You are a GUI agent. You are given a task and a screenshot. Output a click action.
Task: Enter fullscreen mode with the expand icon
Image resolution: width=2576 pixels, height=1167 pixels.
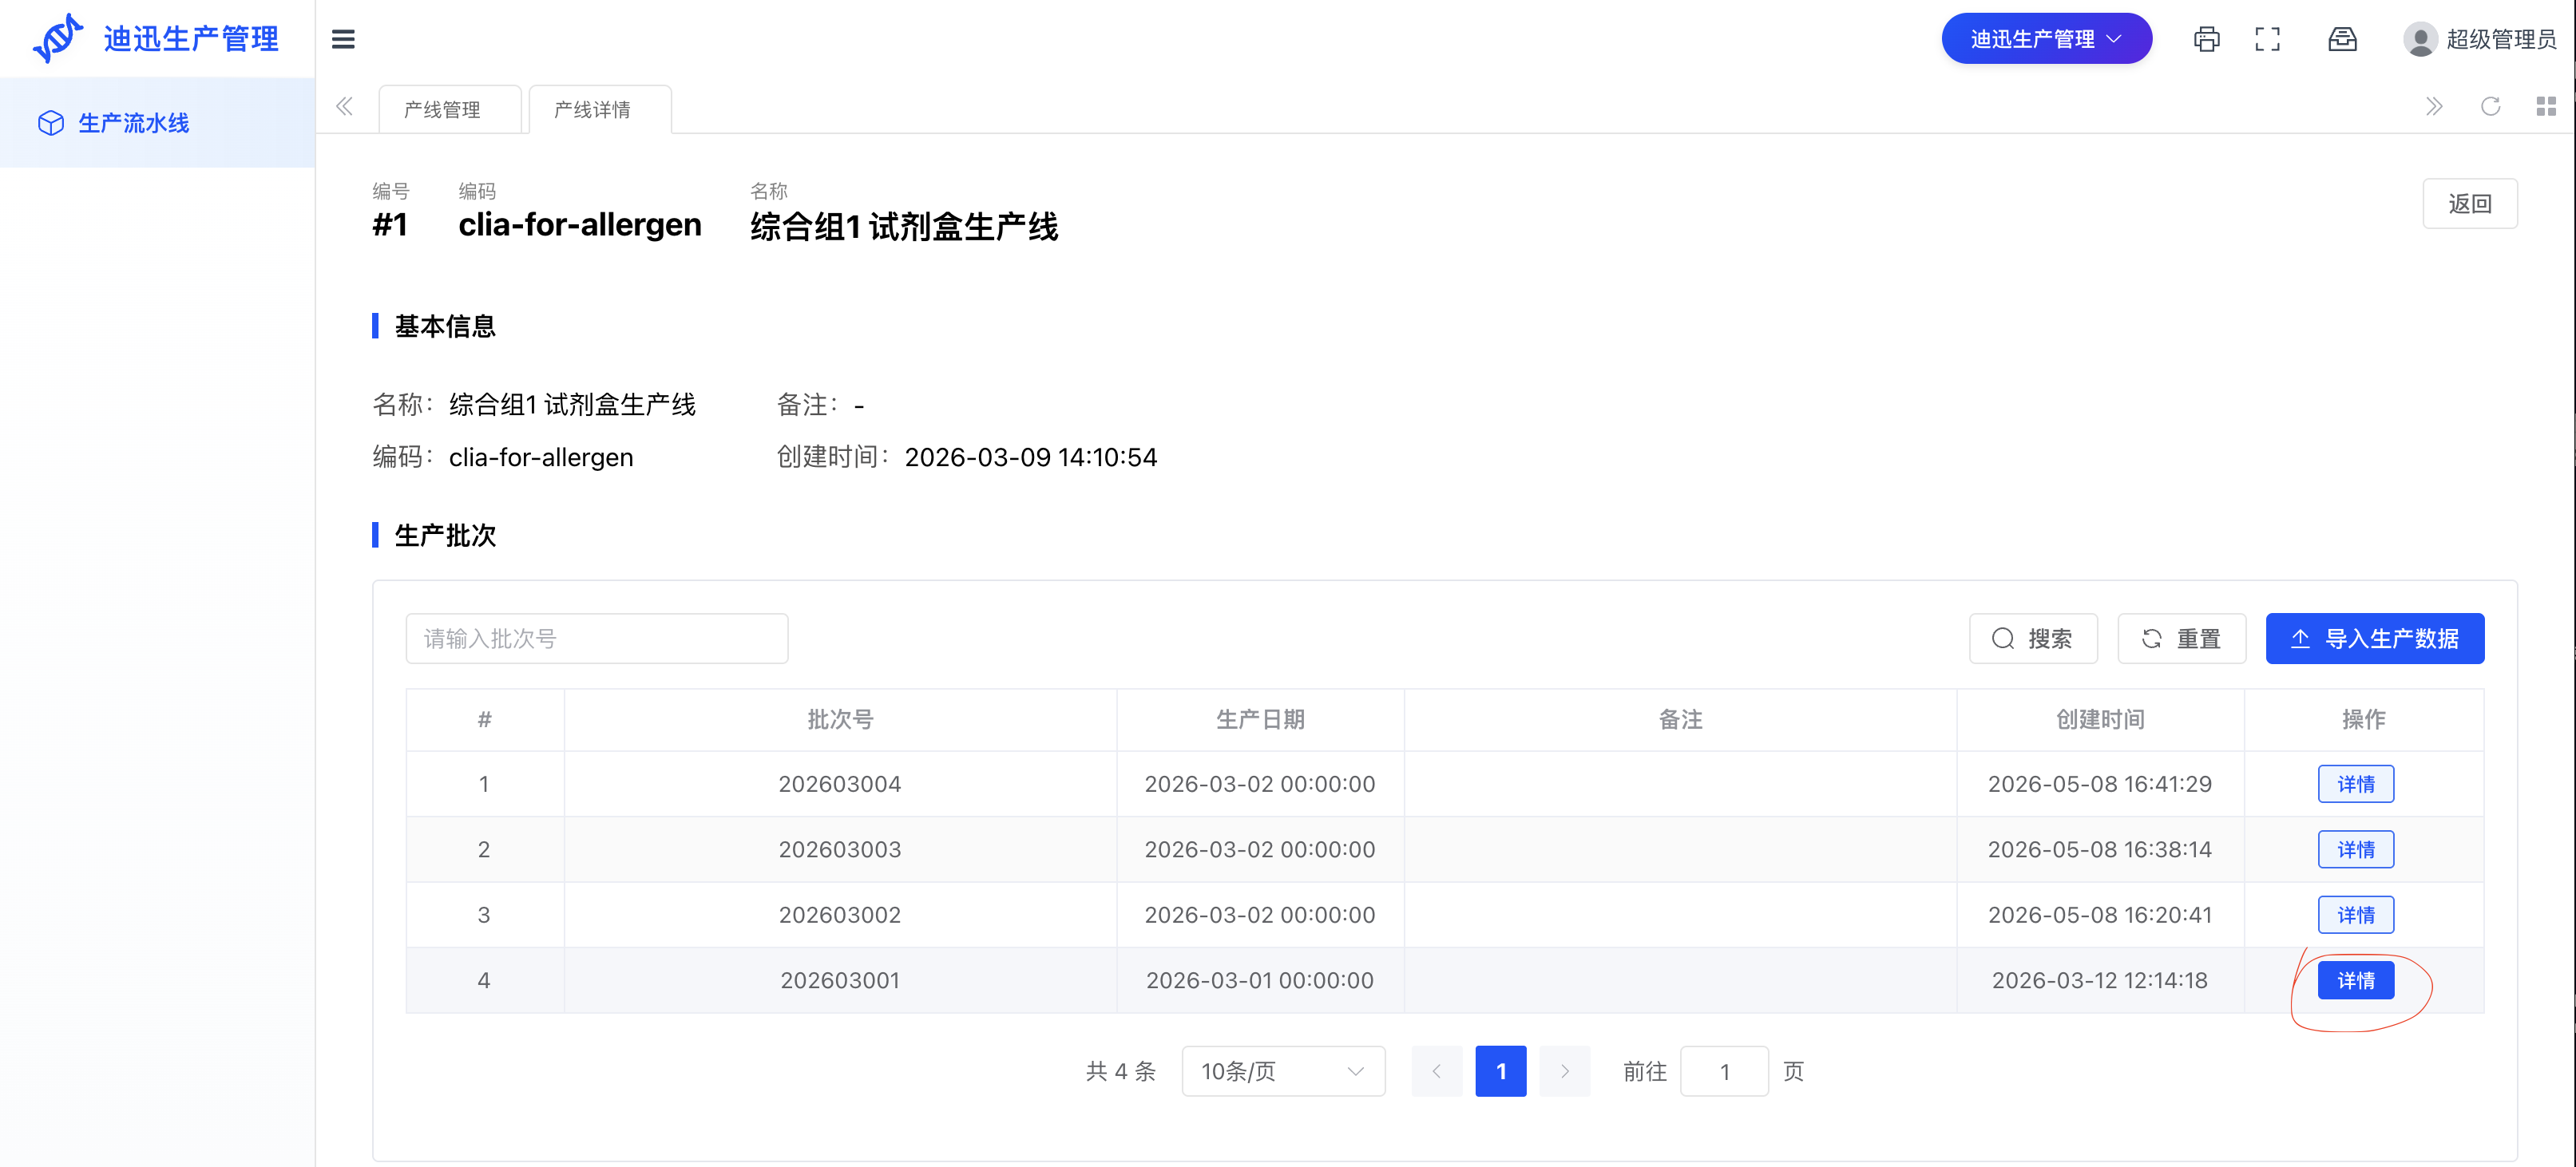[2268, 39]
